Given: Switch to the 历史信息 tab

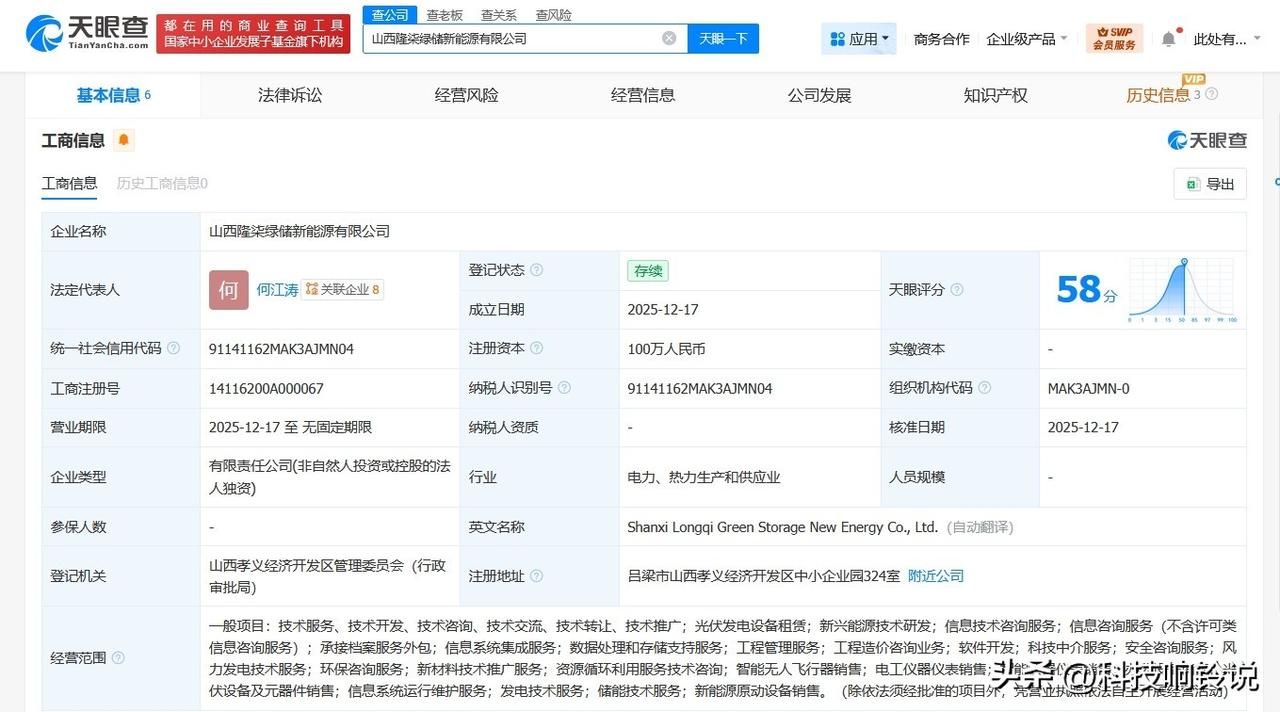Looking at the screenshot, I should [1158, 95].
